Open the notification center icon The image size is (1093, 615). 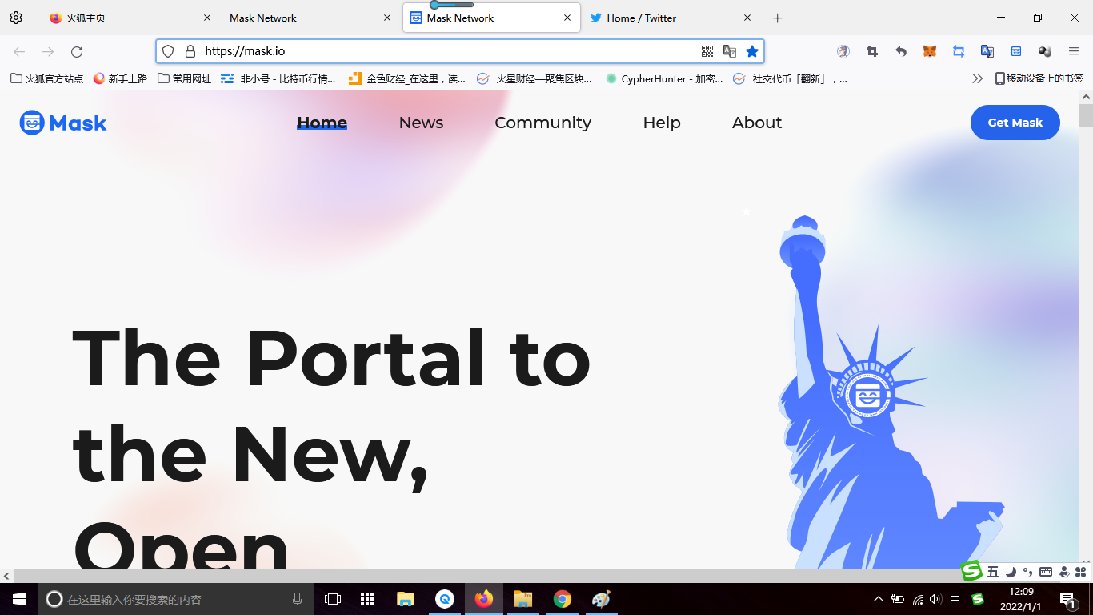pyautogui.click(x=1068, y=600)
